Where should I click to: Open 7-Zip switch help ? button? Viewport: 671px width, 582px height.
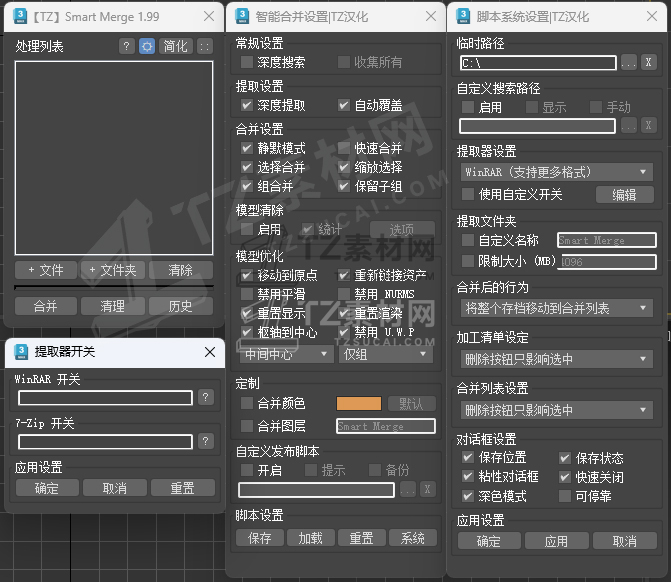coord(205,441)
